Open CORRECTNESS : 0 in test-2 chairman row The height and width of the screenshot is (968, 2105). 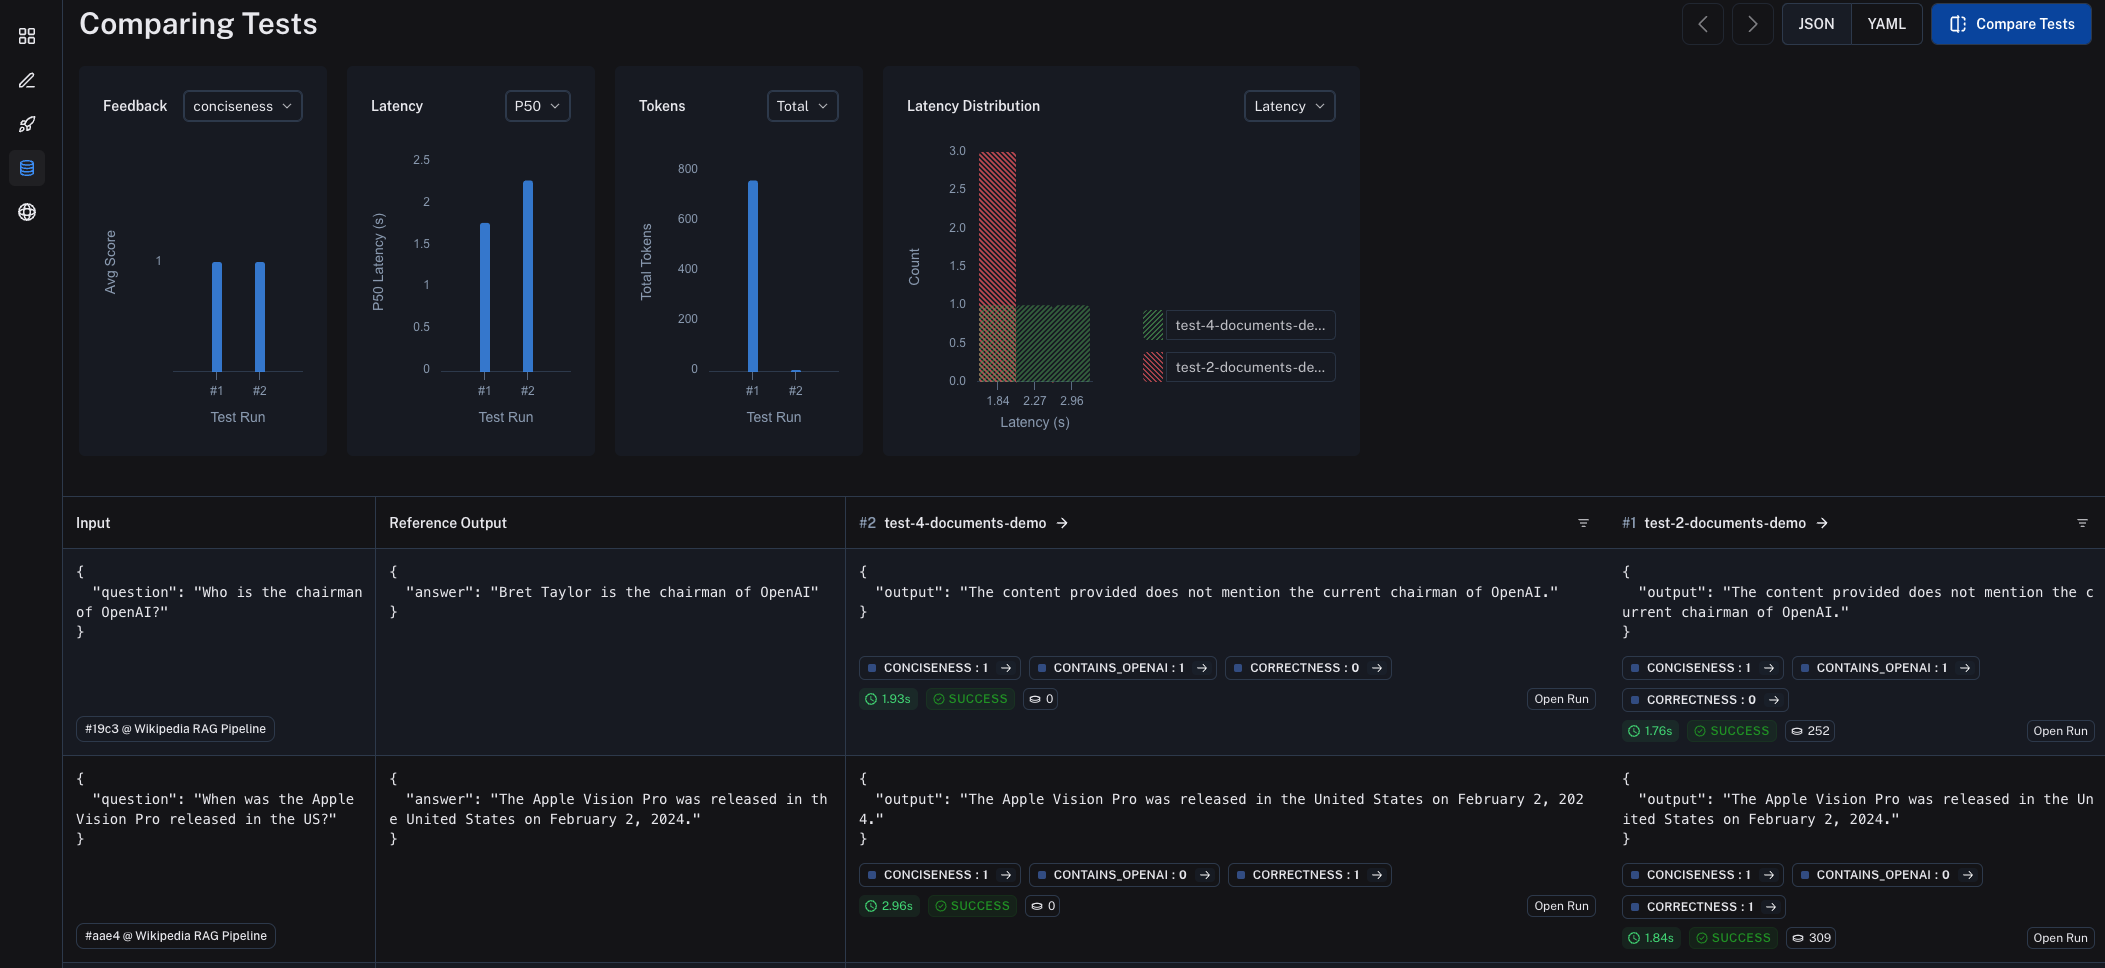(1705, 700)
